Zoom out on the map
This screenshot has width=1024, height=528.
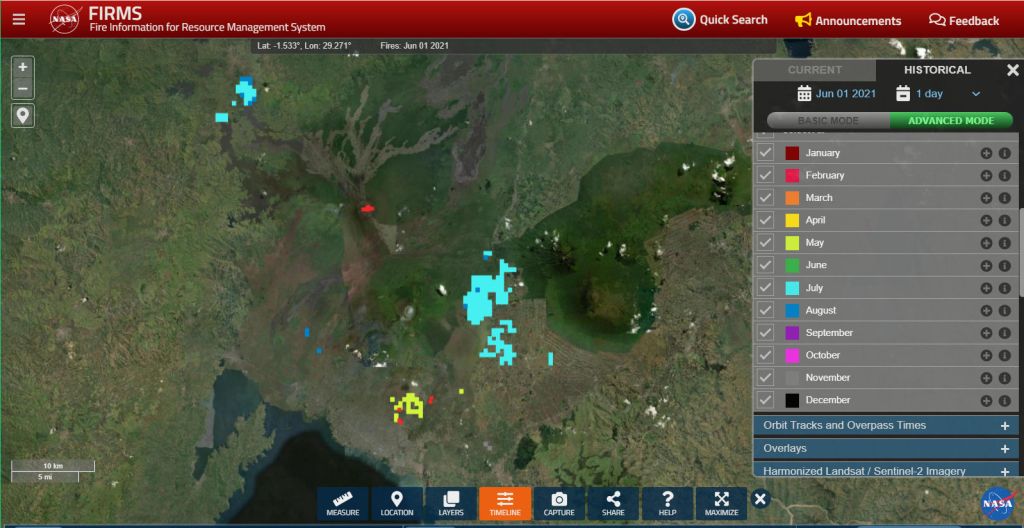pos(23,90)
